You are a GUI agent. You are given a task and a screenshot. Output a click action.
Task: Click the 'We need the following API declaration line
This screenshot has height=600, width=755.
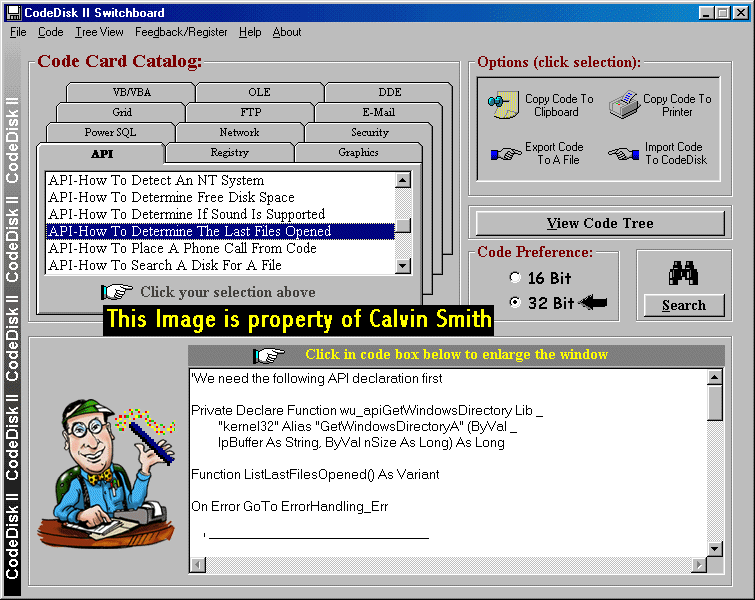pos(316,378)
